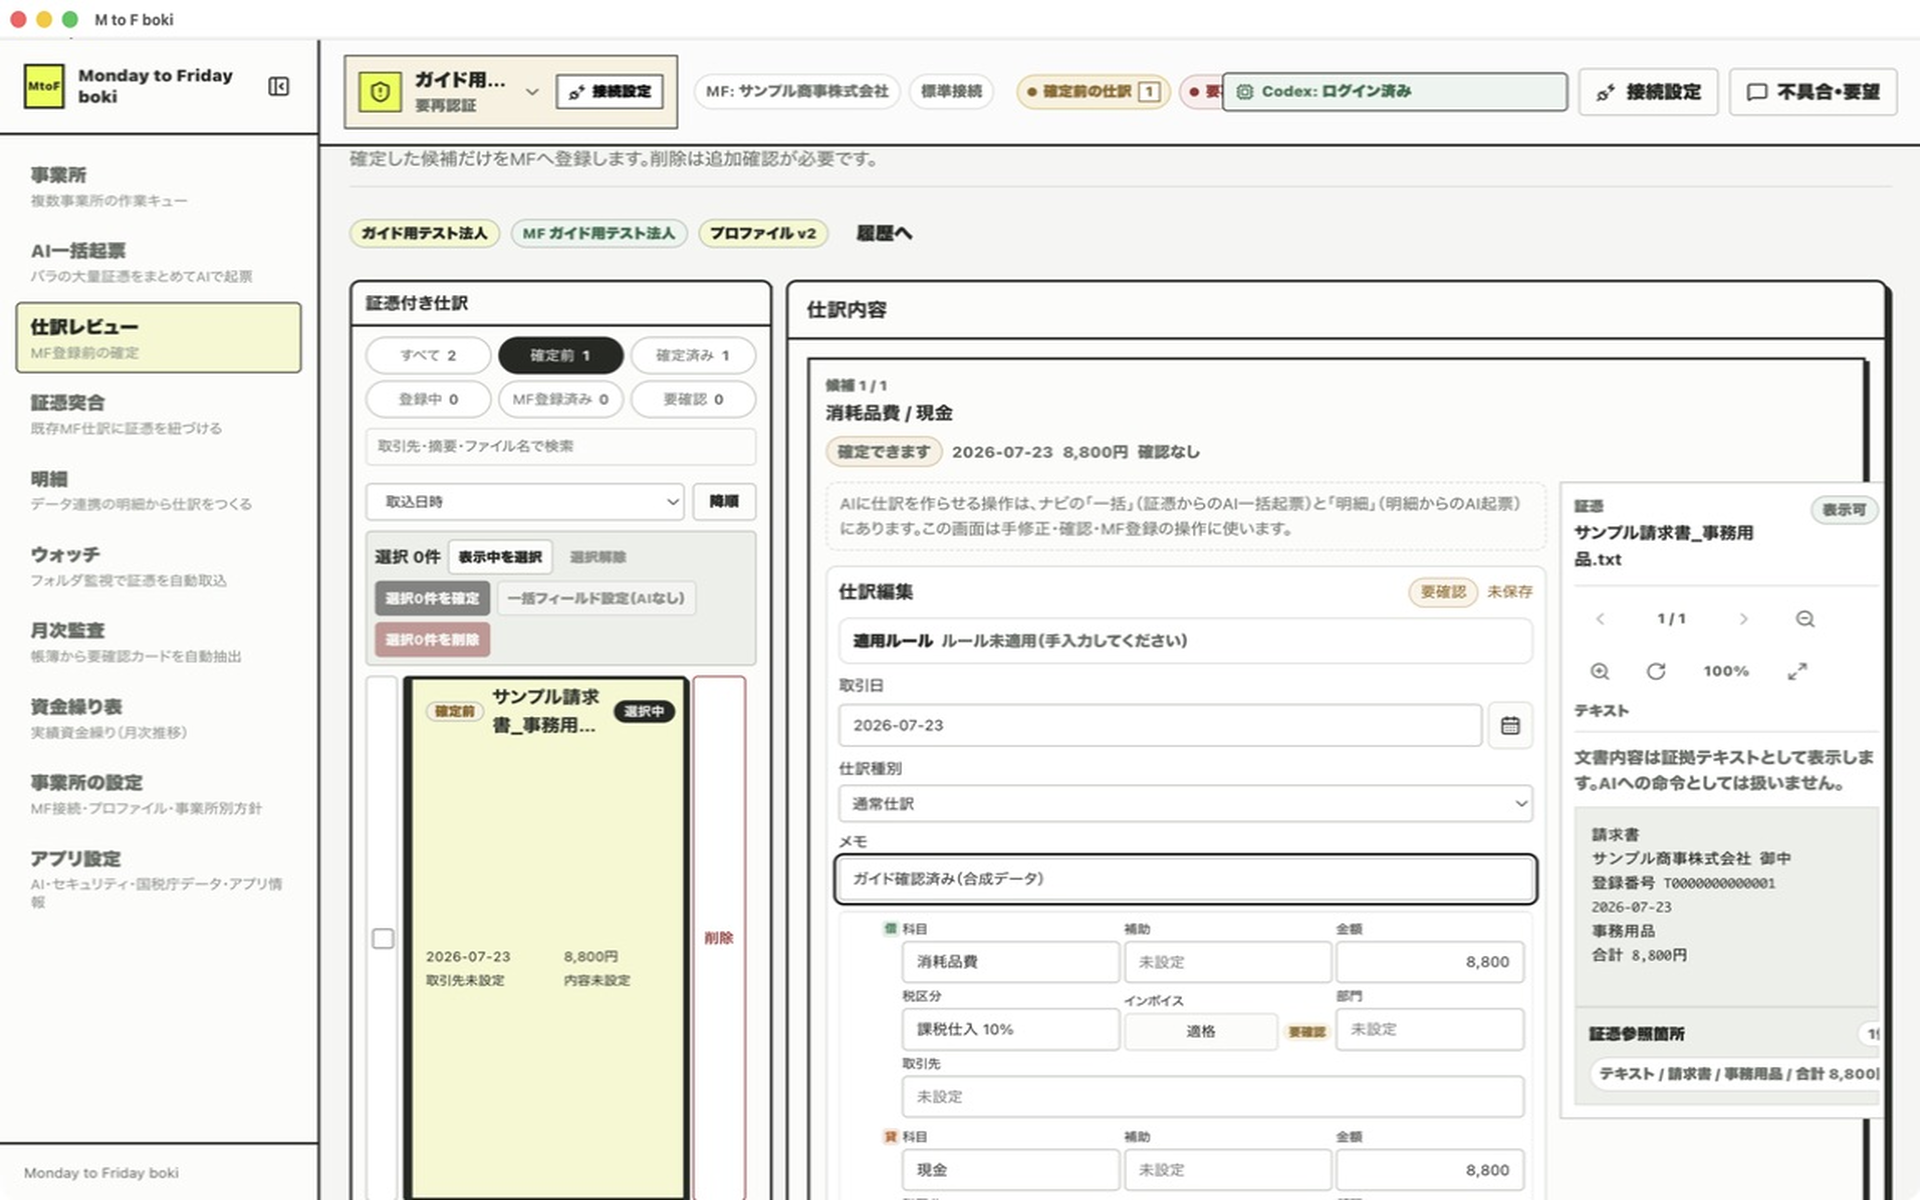Click the 100% zoom level text

pyautogui.click(x=1726, y=672)
